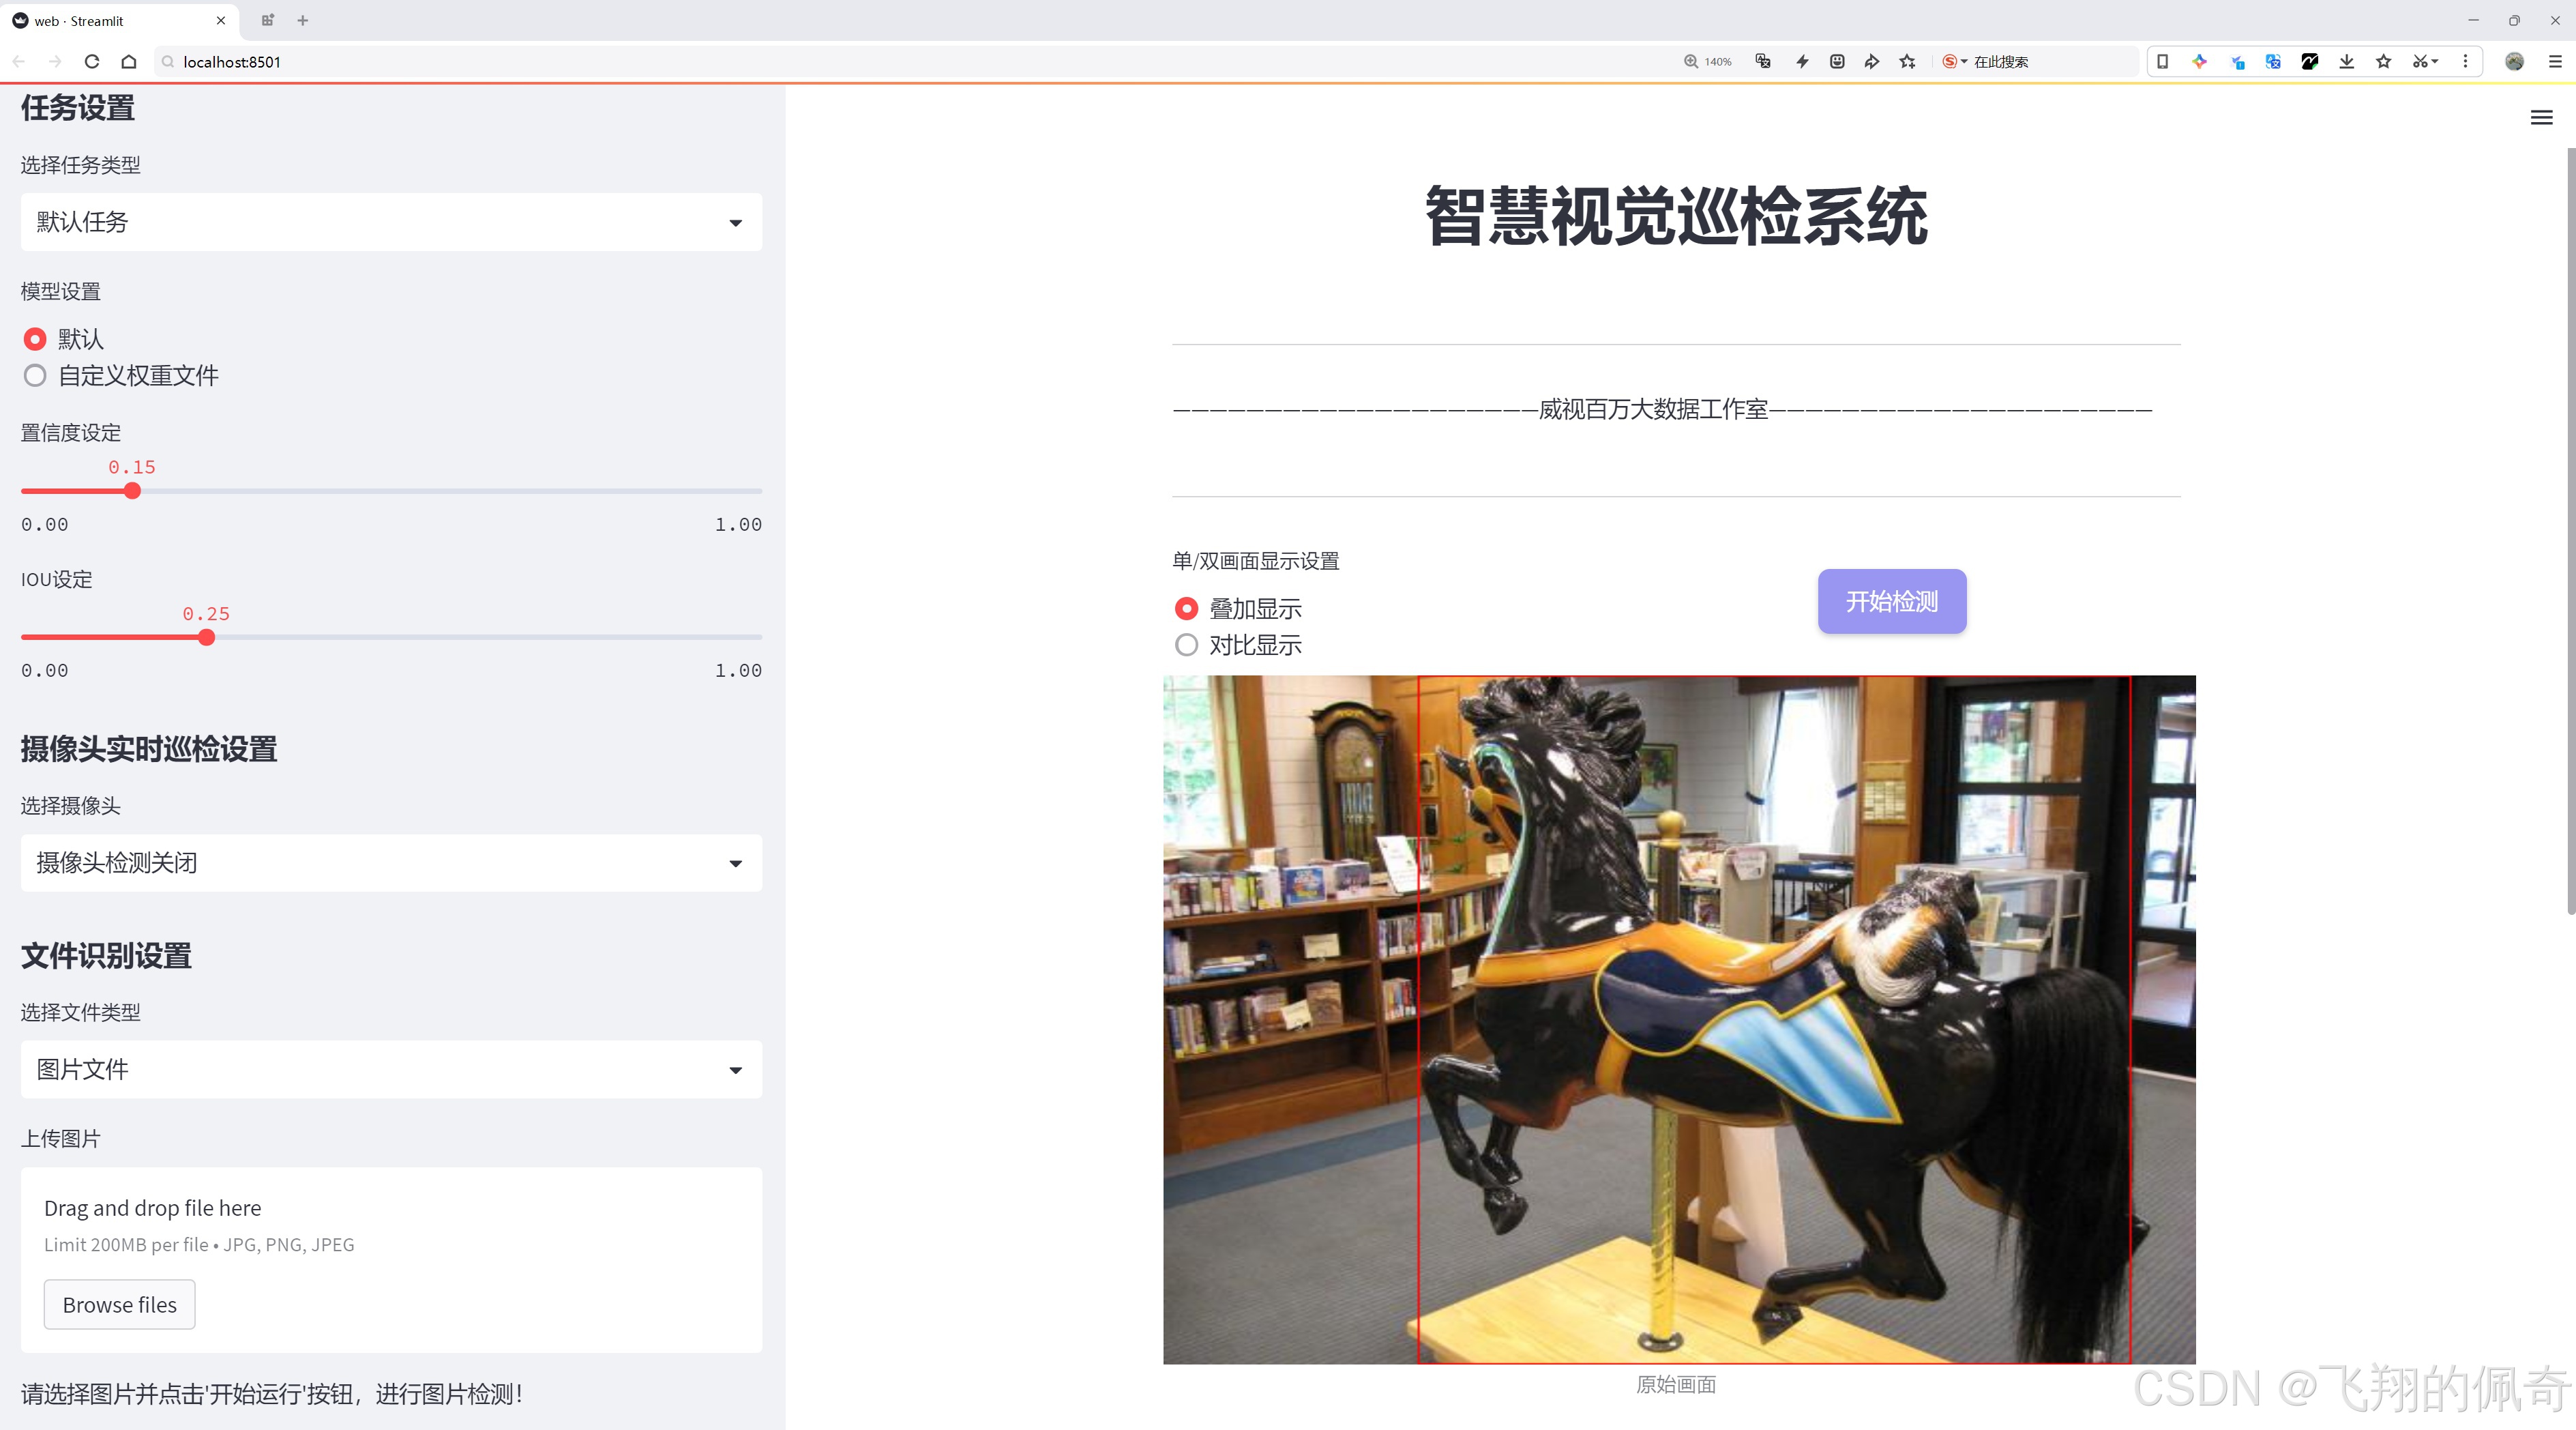This screenshot has height=1430, width=2576.
Task: Open the blue alert extension icon
Action: (x=2237, y=61)
